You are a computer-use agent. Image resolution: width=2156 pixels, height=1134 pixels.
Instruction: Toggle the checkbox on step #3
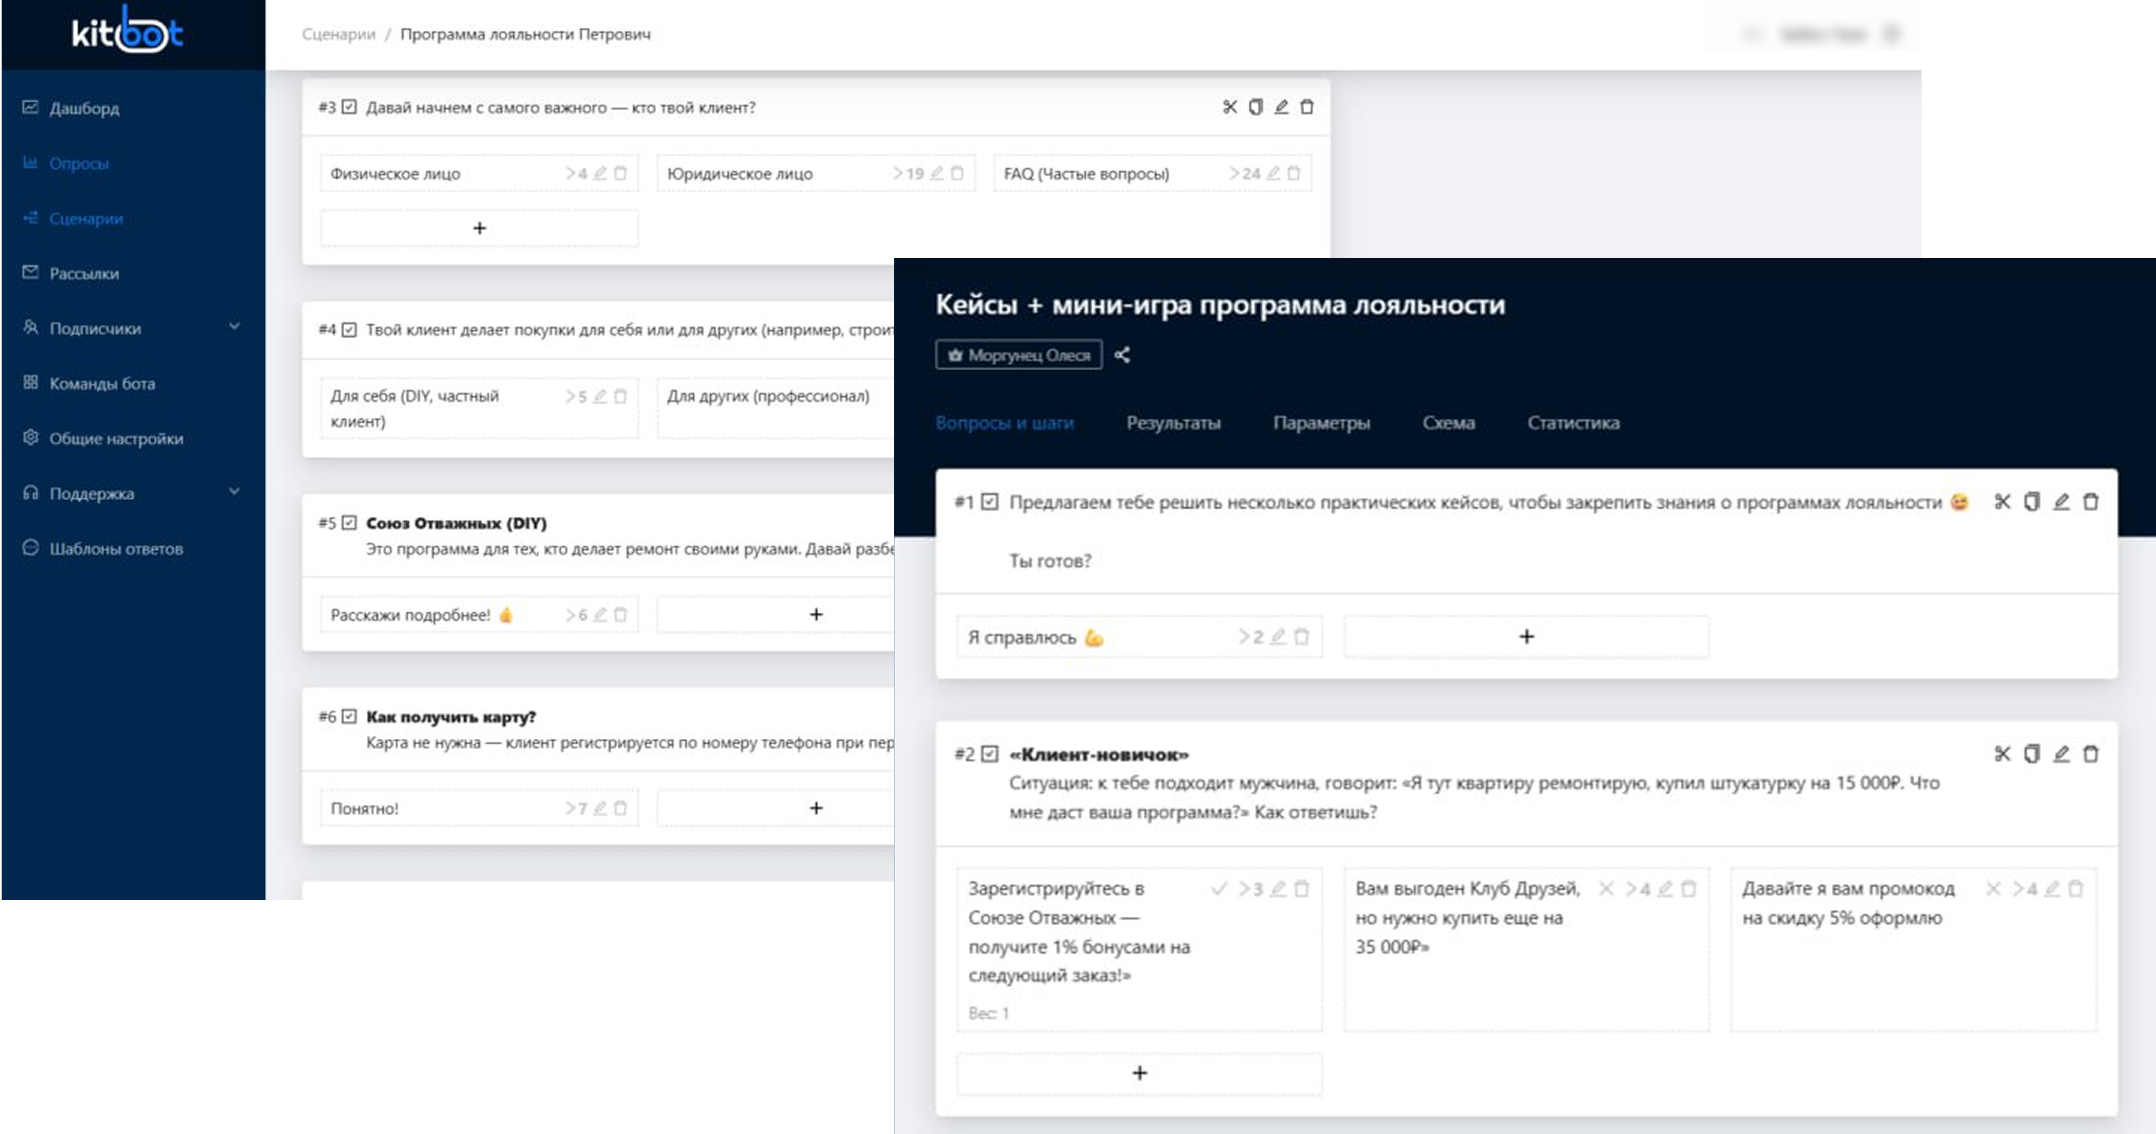349,107
